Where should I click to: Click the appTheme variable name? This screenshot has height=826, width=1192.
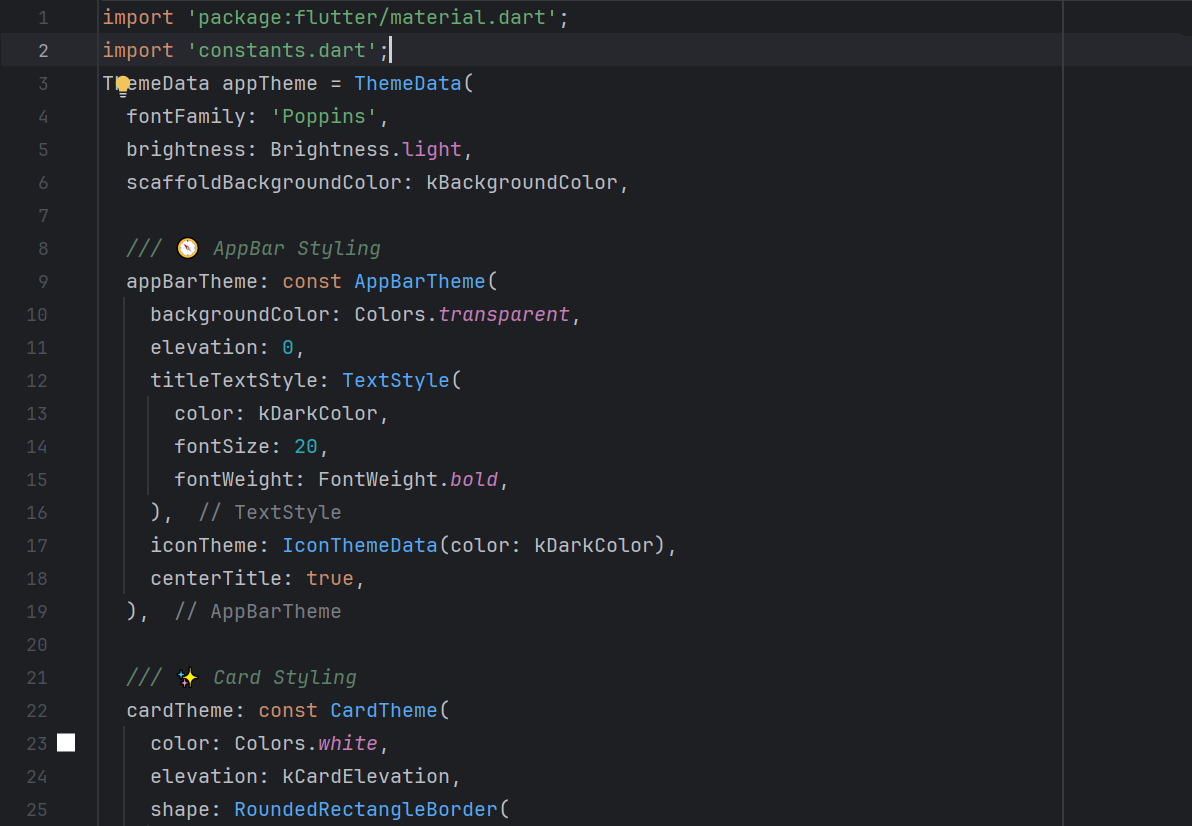tap(270, 84)
